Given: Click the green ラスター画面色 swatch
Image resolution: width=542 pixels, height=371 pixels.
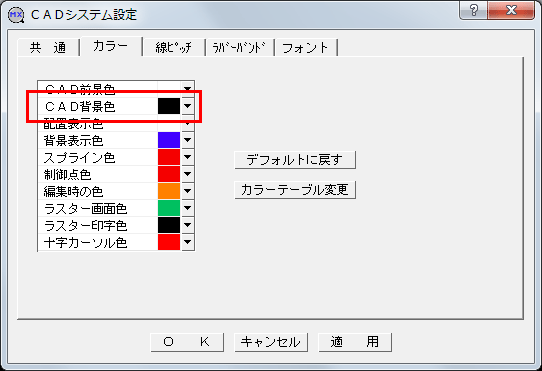Looking at the screenshot, I should pos(169,208).
